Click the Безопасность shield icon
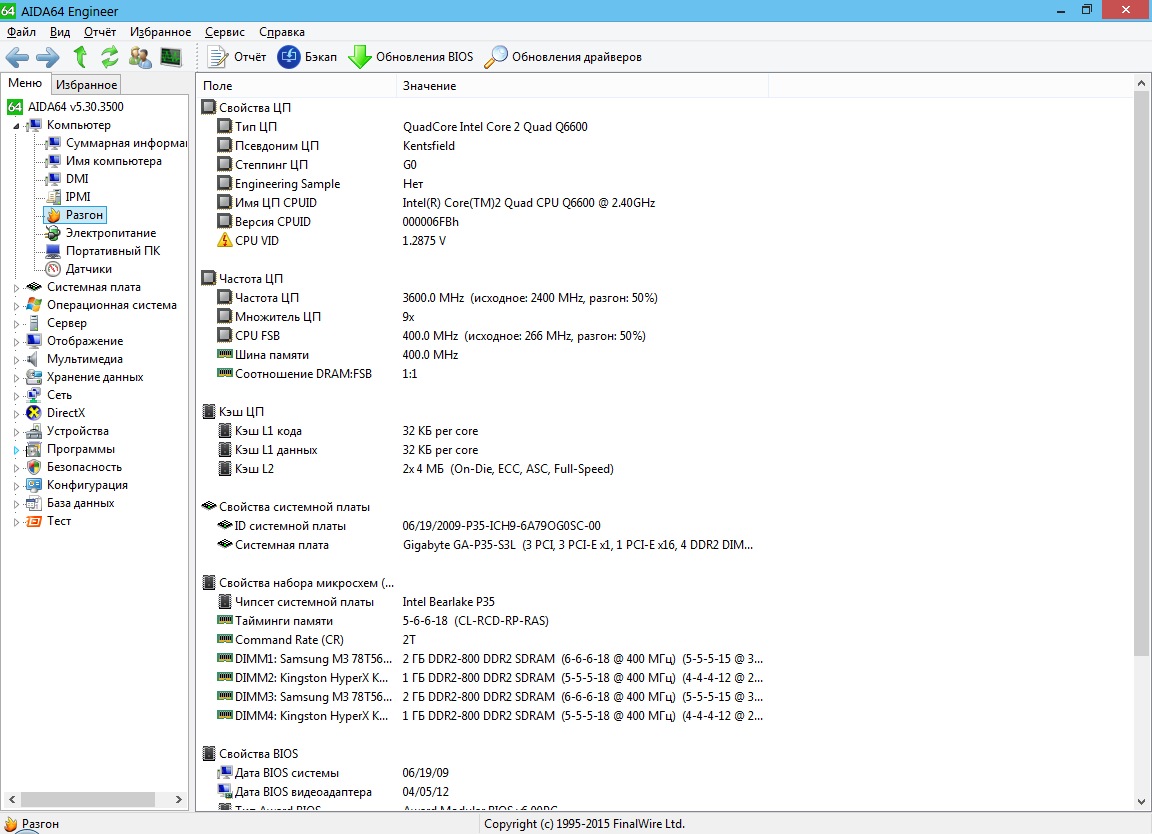 34,467
